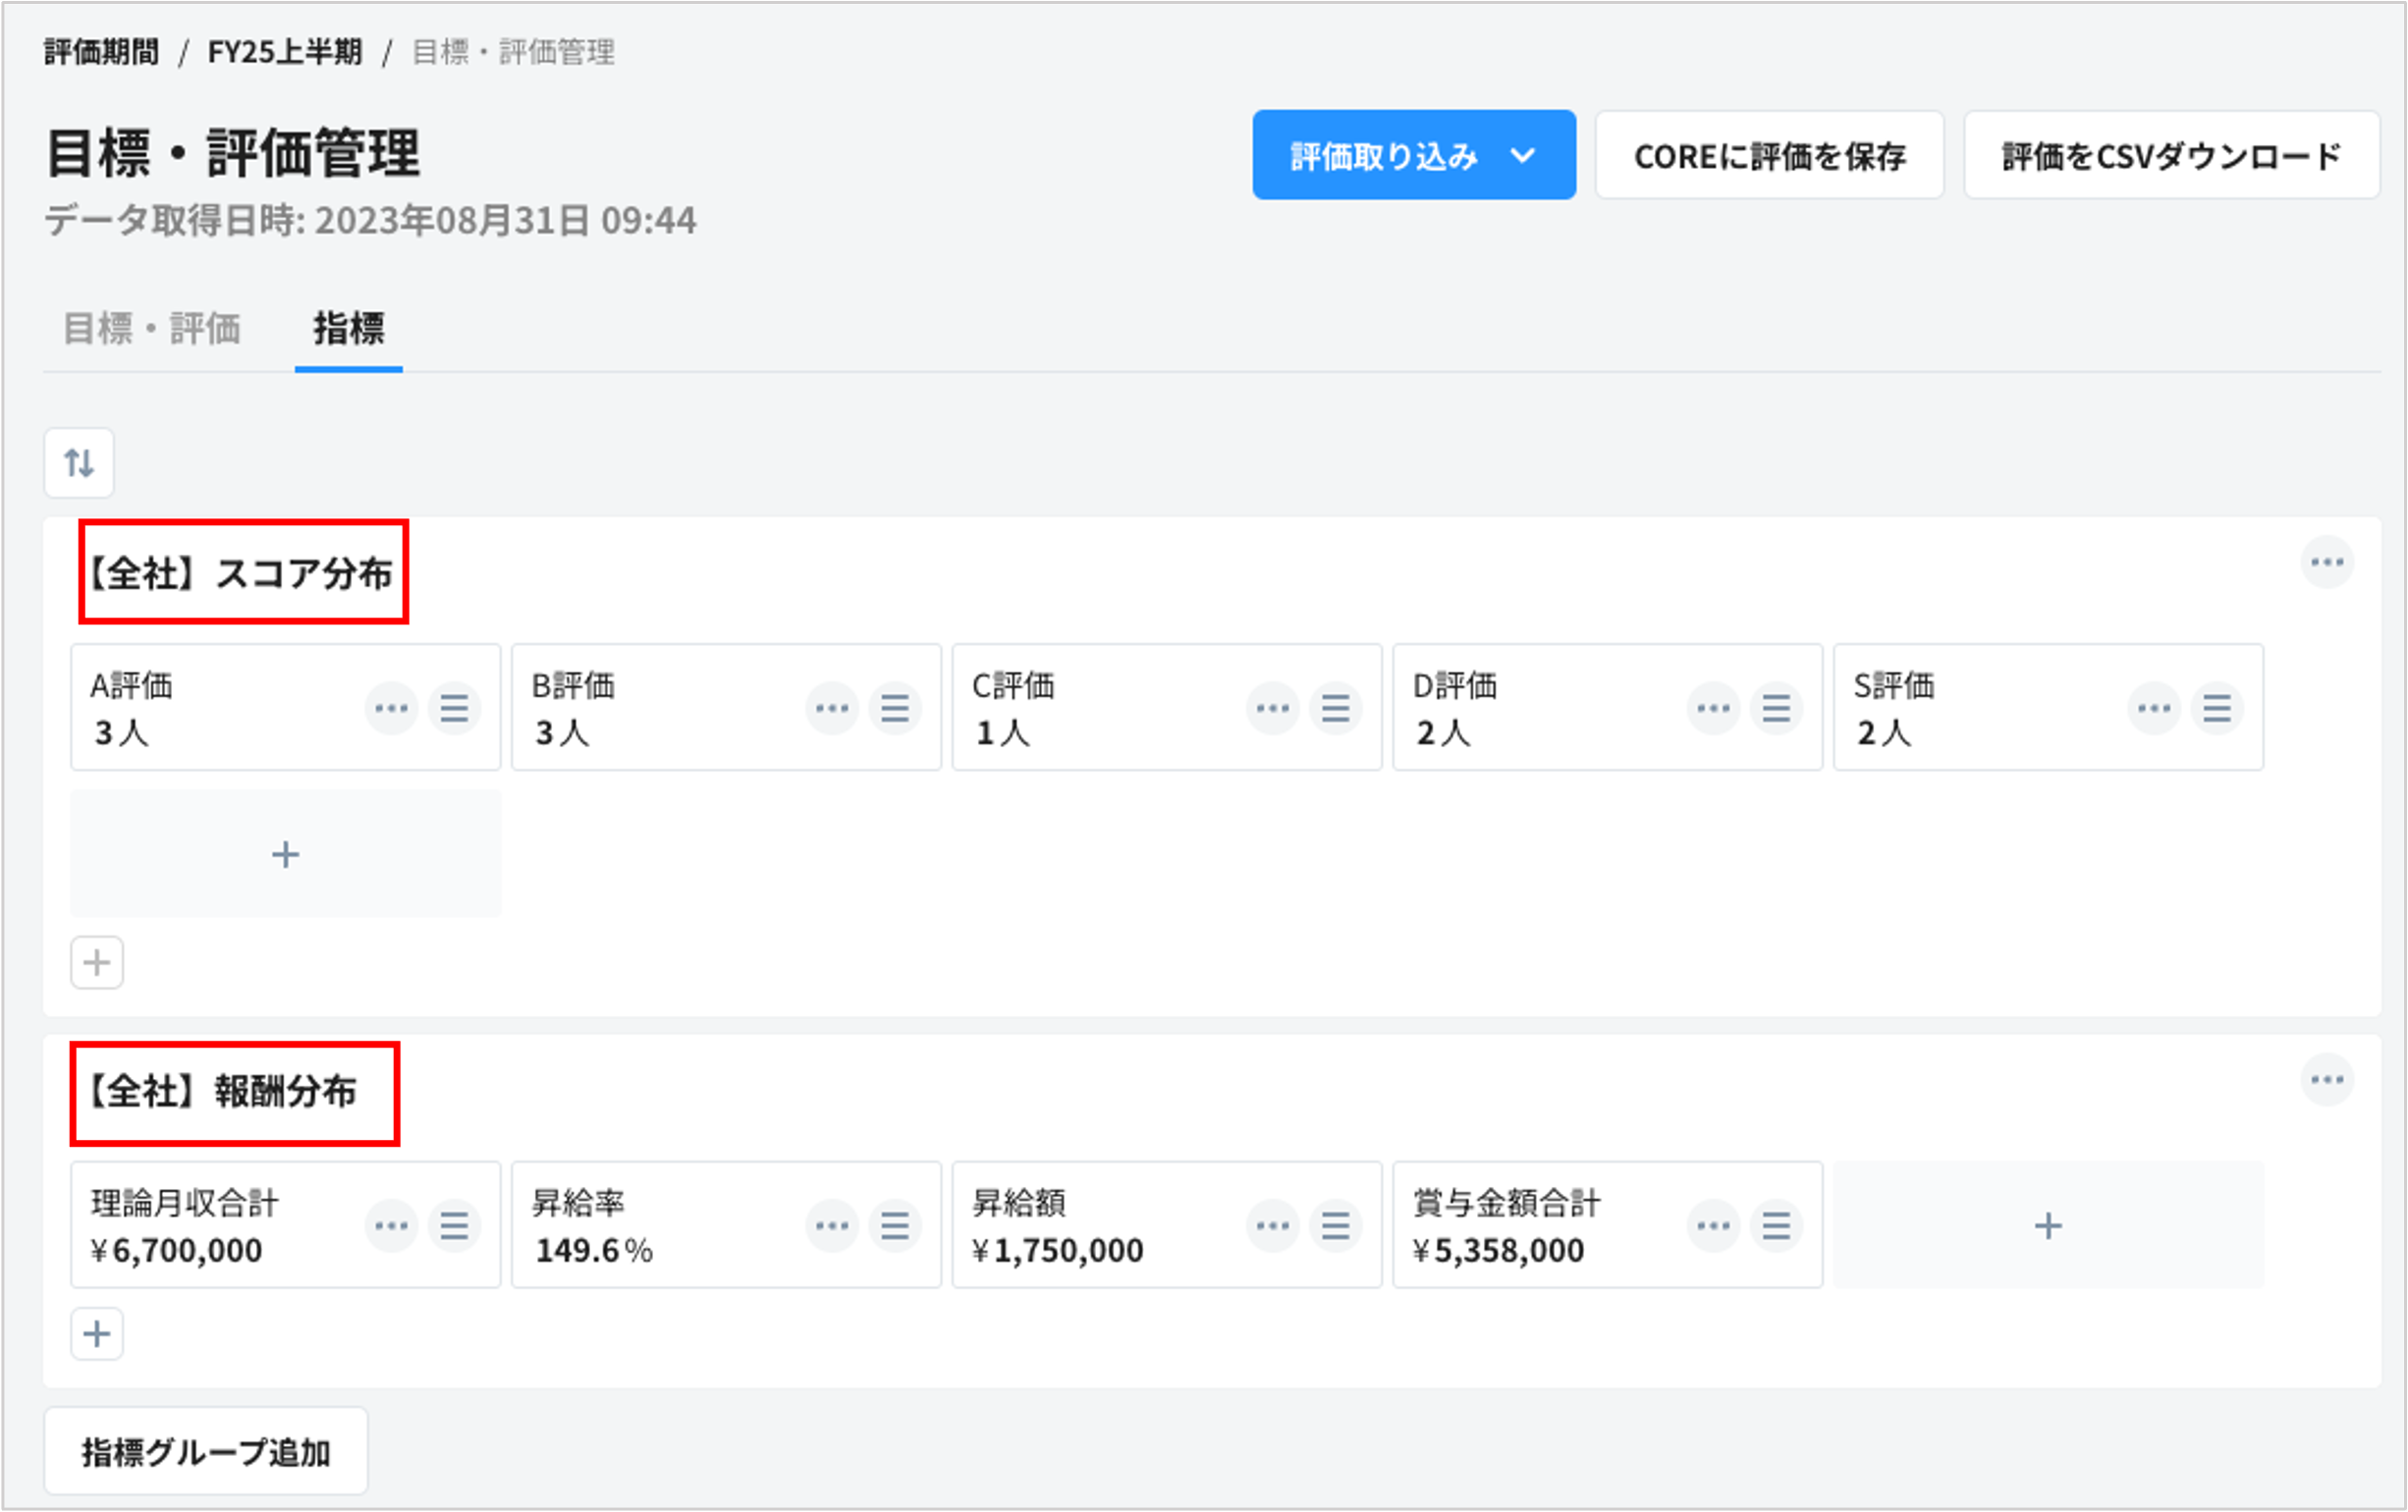Click small plus below 報酬分布 cards
Image resolution: width=2408 pixels, height=1512 pixels.
(97, 1333)
